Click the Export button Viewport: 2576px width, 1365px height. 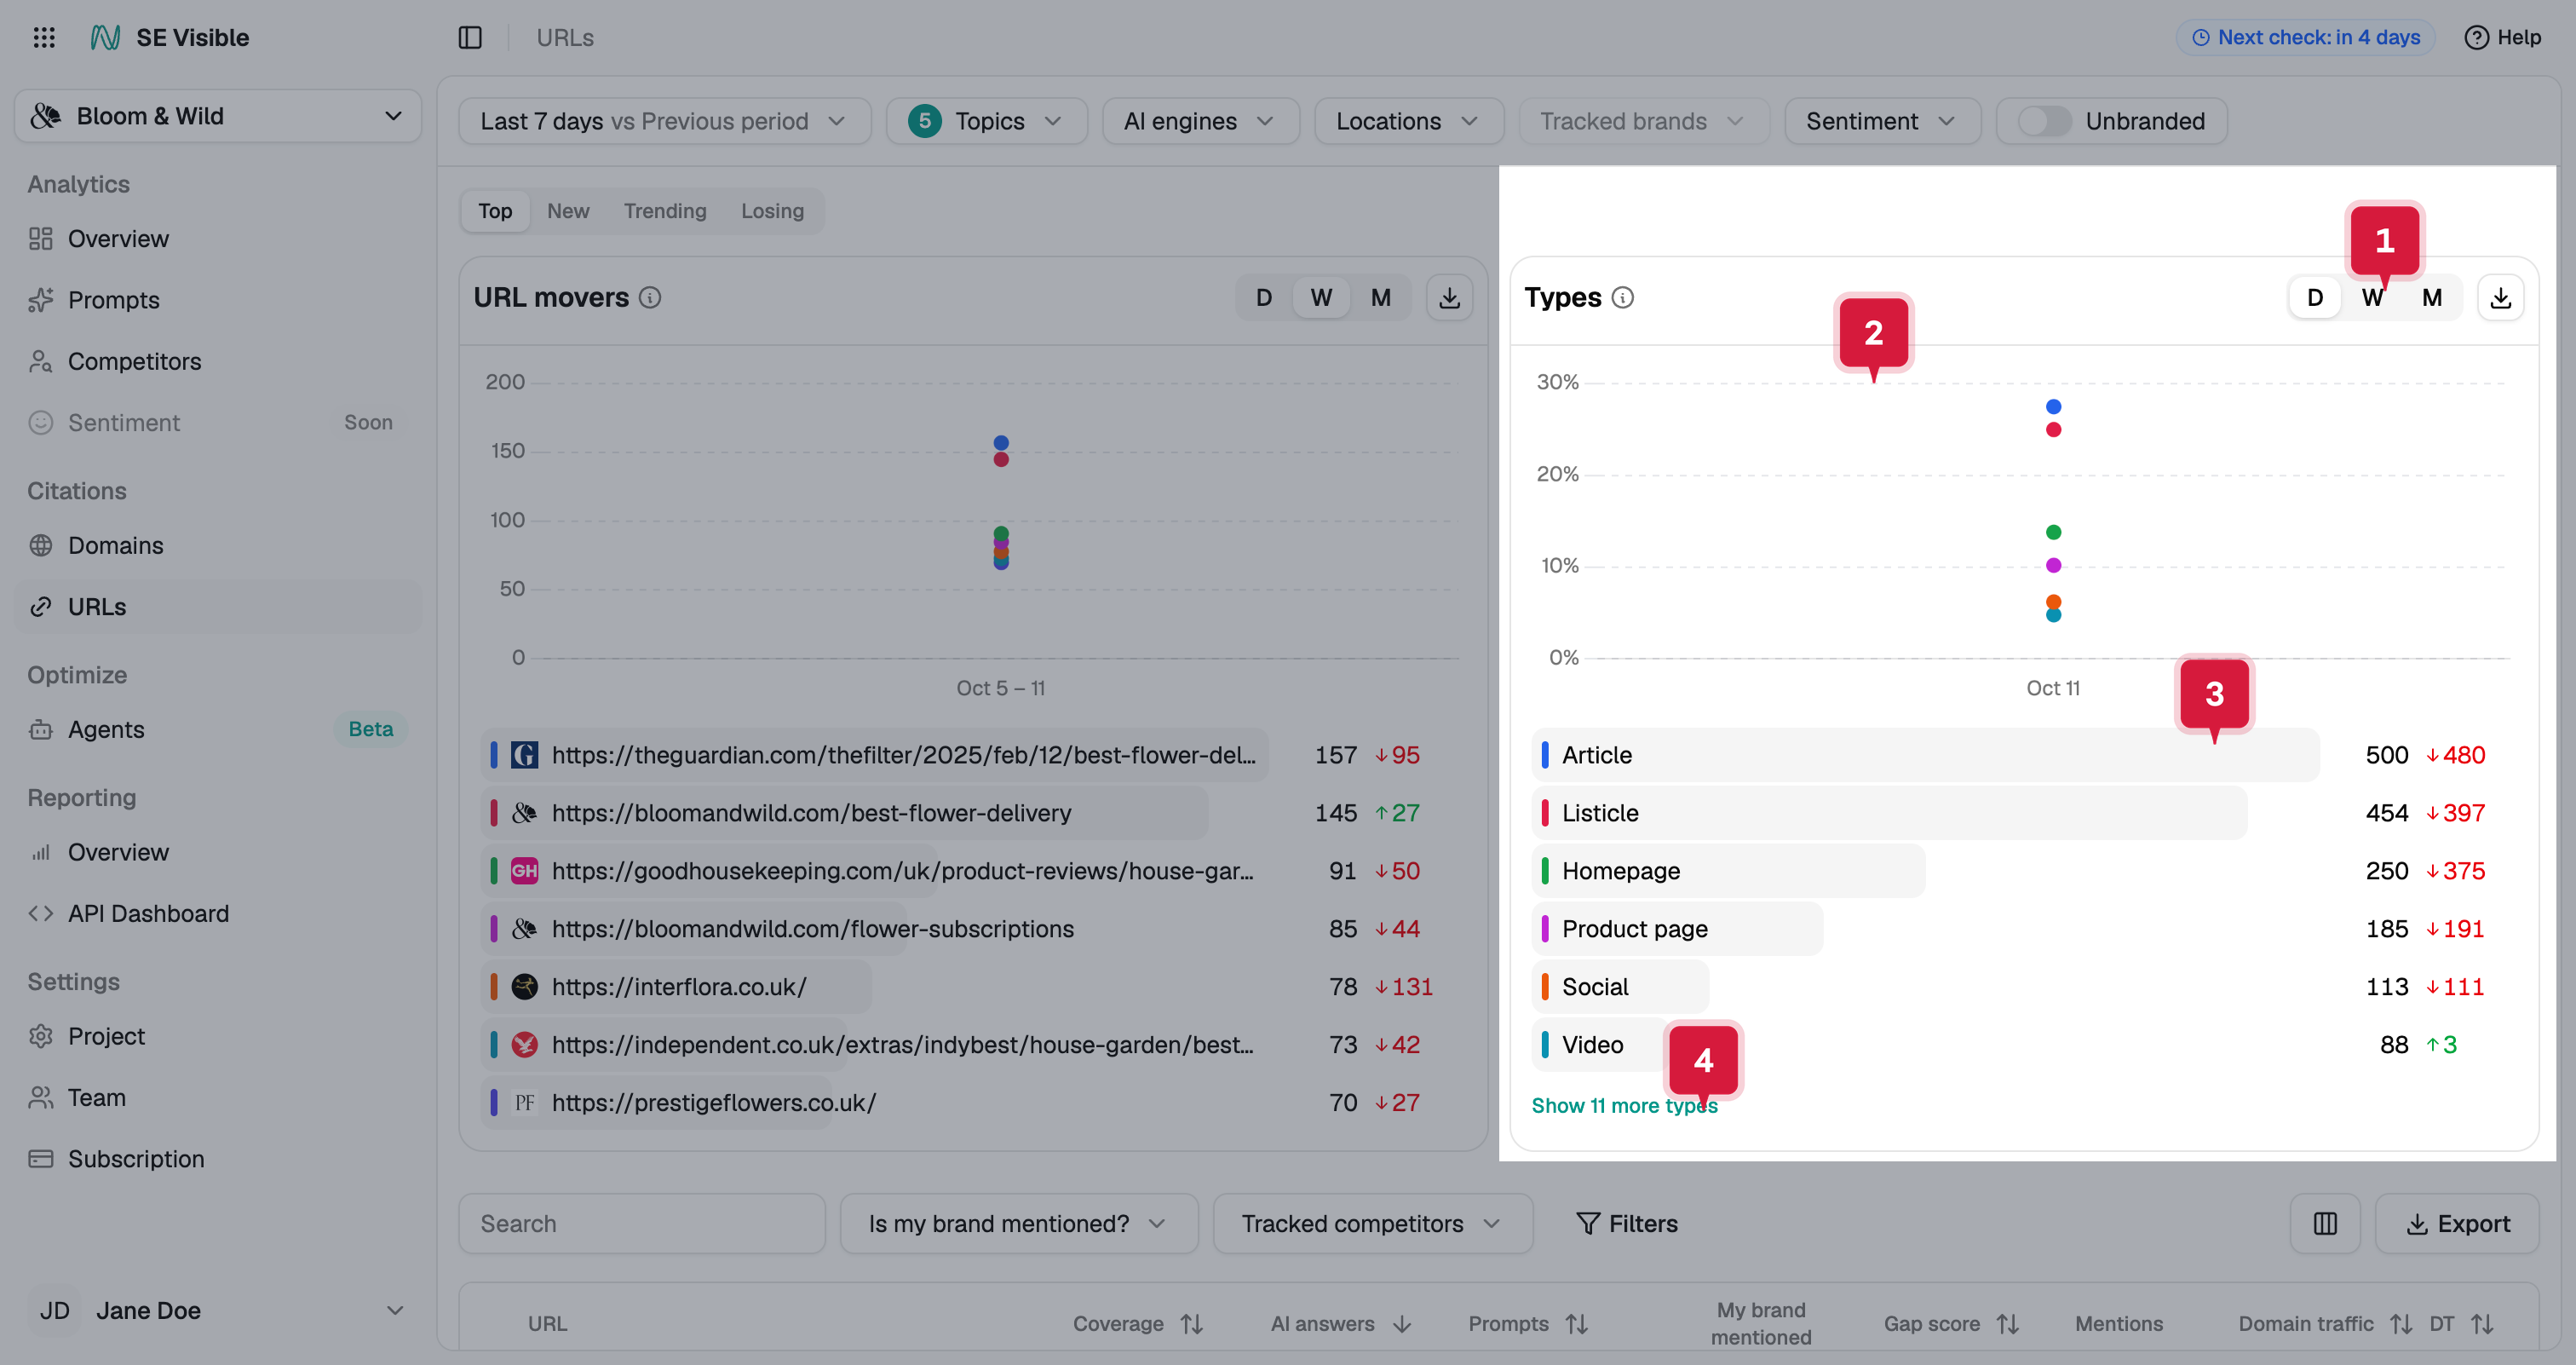[2457, 1223]
